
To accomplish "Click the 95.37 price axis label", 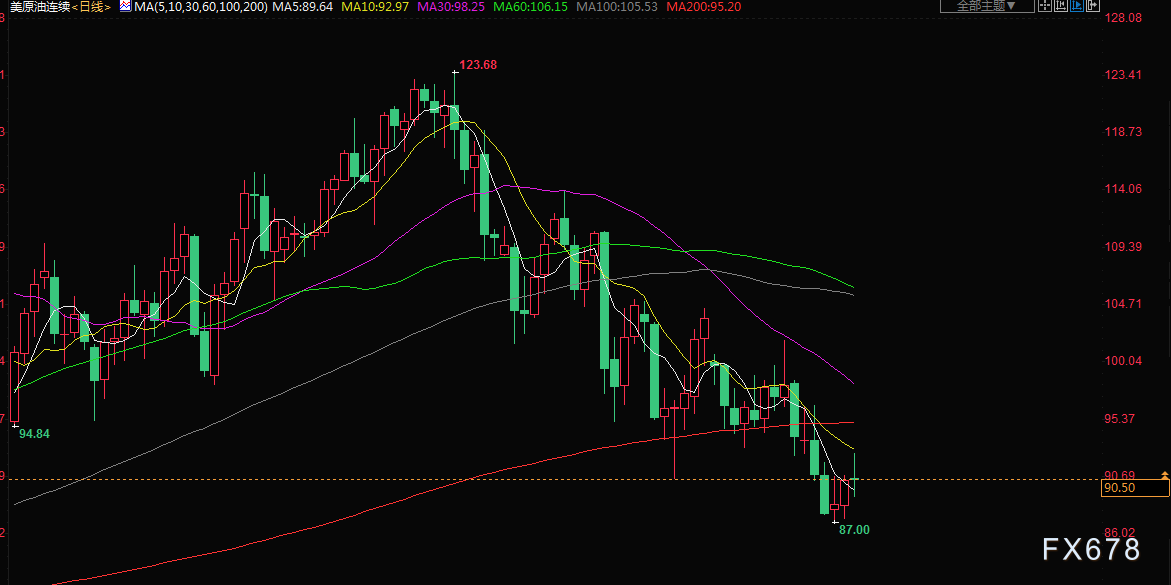I will click(x=1119, y=418).
